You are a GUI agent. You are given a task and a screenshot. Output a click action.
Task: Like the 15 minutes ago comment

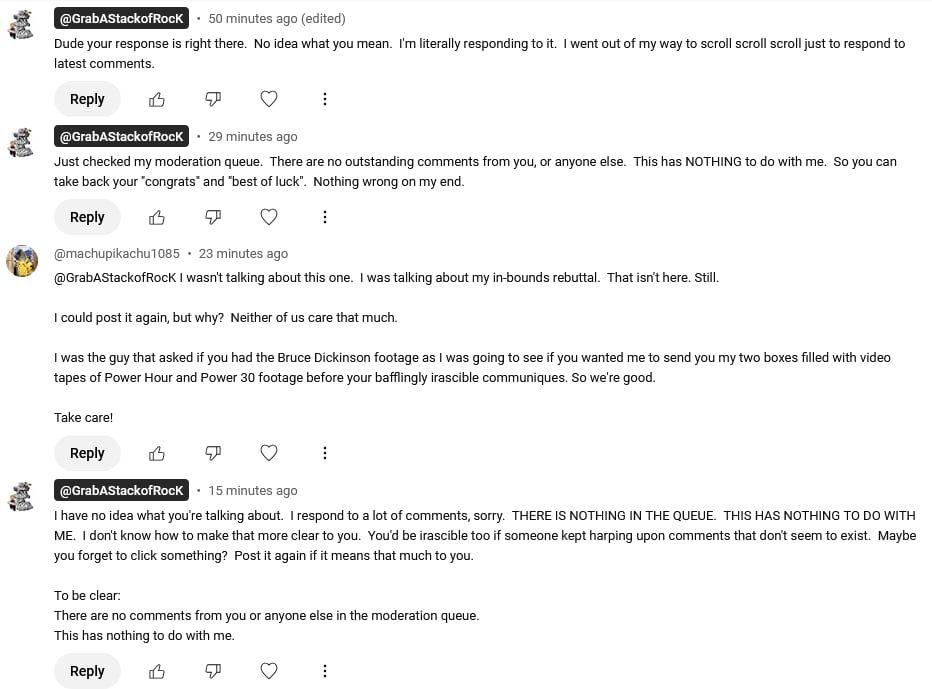(x=157, y=671)
